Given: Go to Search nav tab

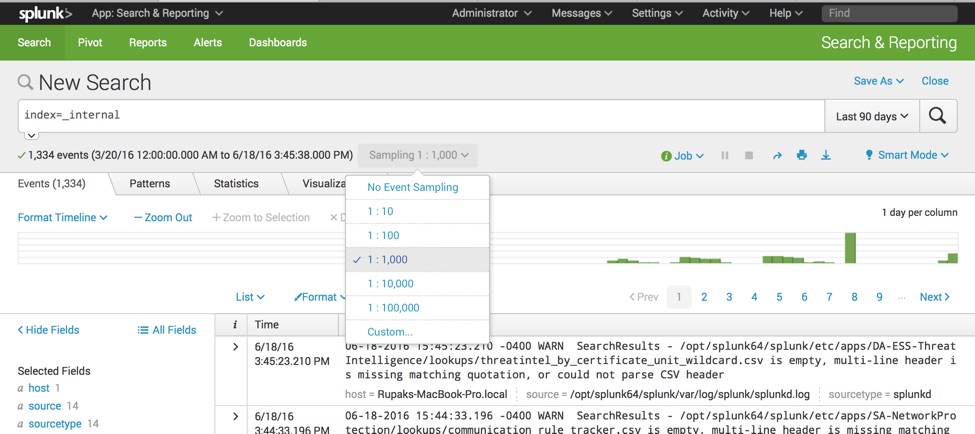Looking at the screenshot, I should point(34,42).
